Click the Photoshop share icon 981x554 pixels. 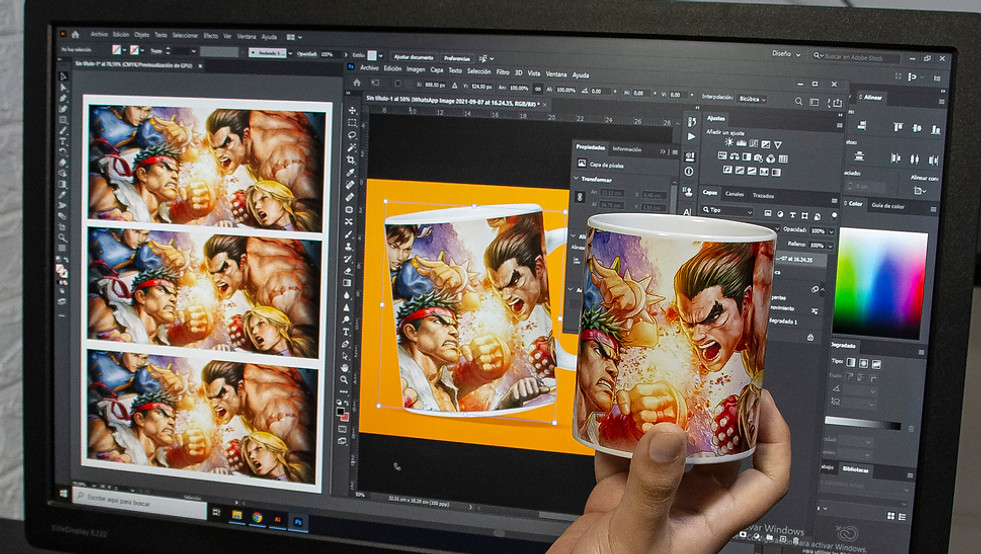(x=837, y=103)
